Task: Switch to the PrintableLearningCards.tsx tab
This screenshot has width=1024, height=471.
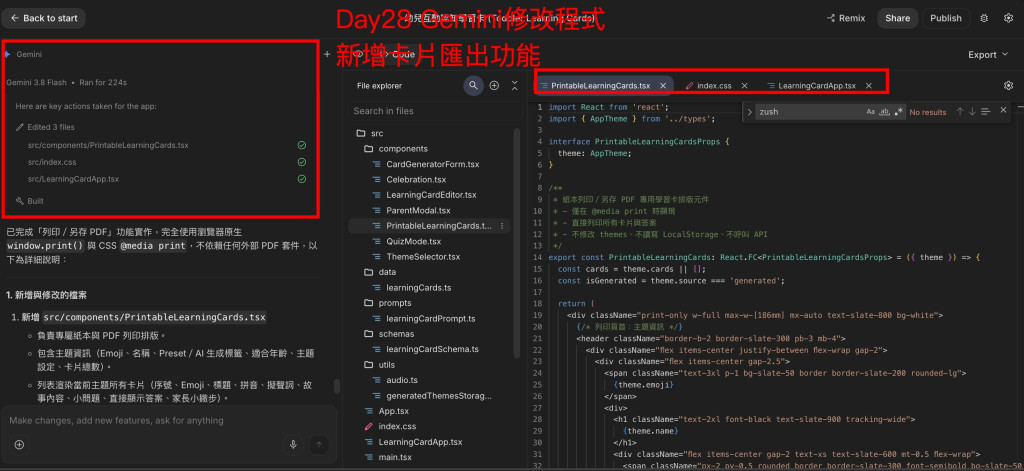Action: [601, 86]
